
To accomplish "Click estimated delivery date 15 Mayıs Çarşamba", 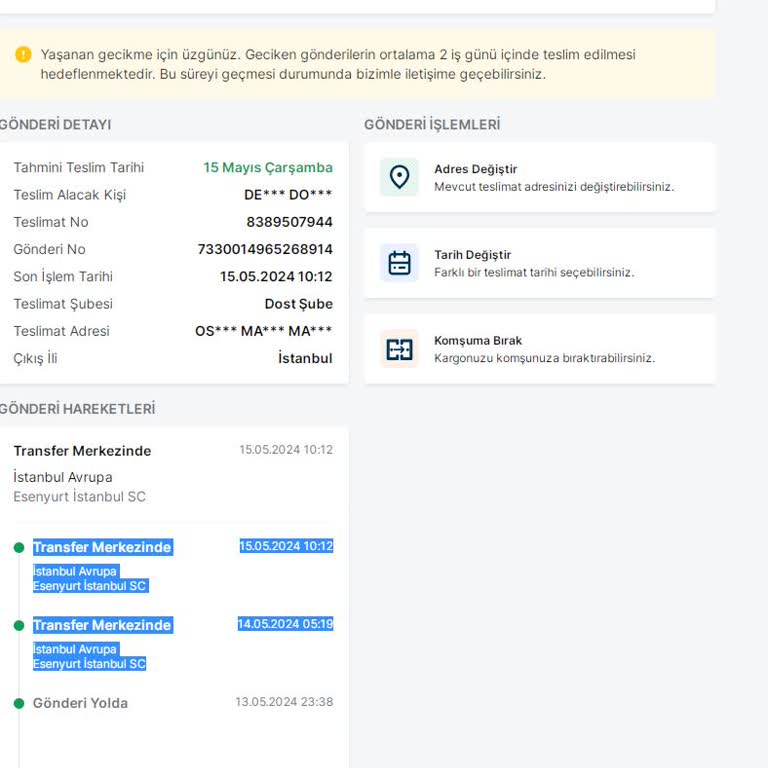I will pos(268,168).
